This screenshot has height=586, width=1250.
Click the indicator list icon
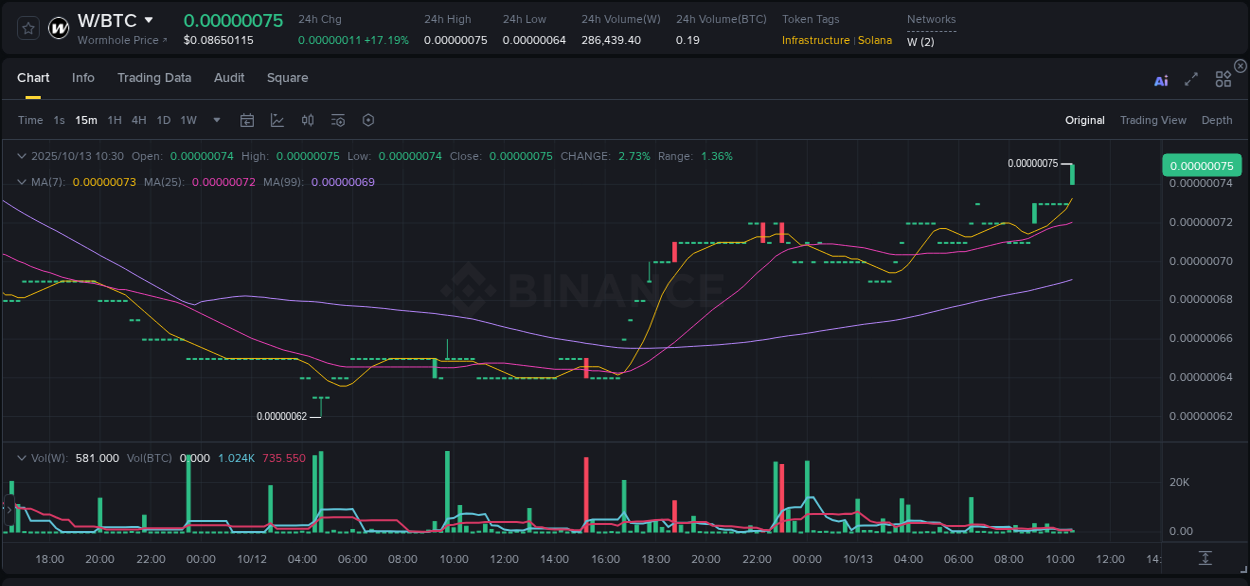click(x=338, y=120)
